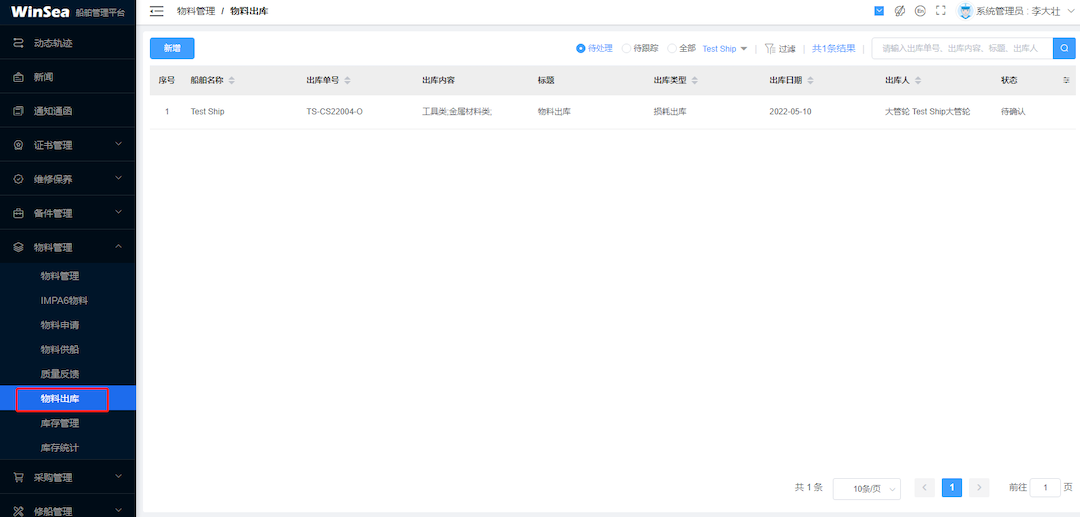The width and height of the screenshot is (1080, 517).
Task: Click page number 1 button
Action: [x=952, y=487]
